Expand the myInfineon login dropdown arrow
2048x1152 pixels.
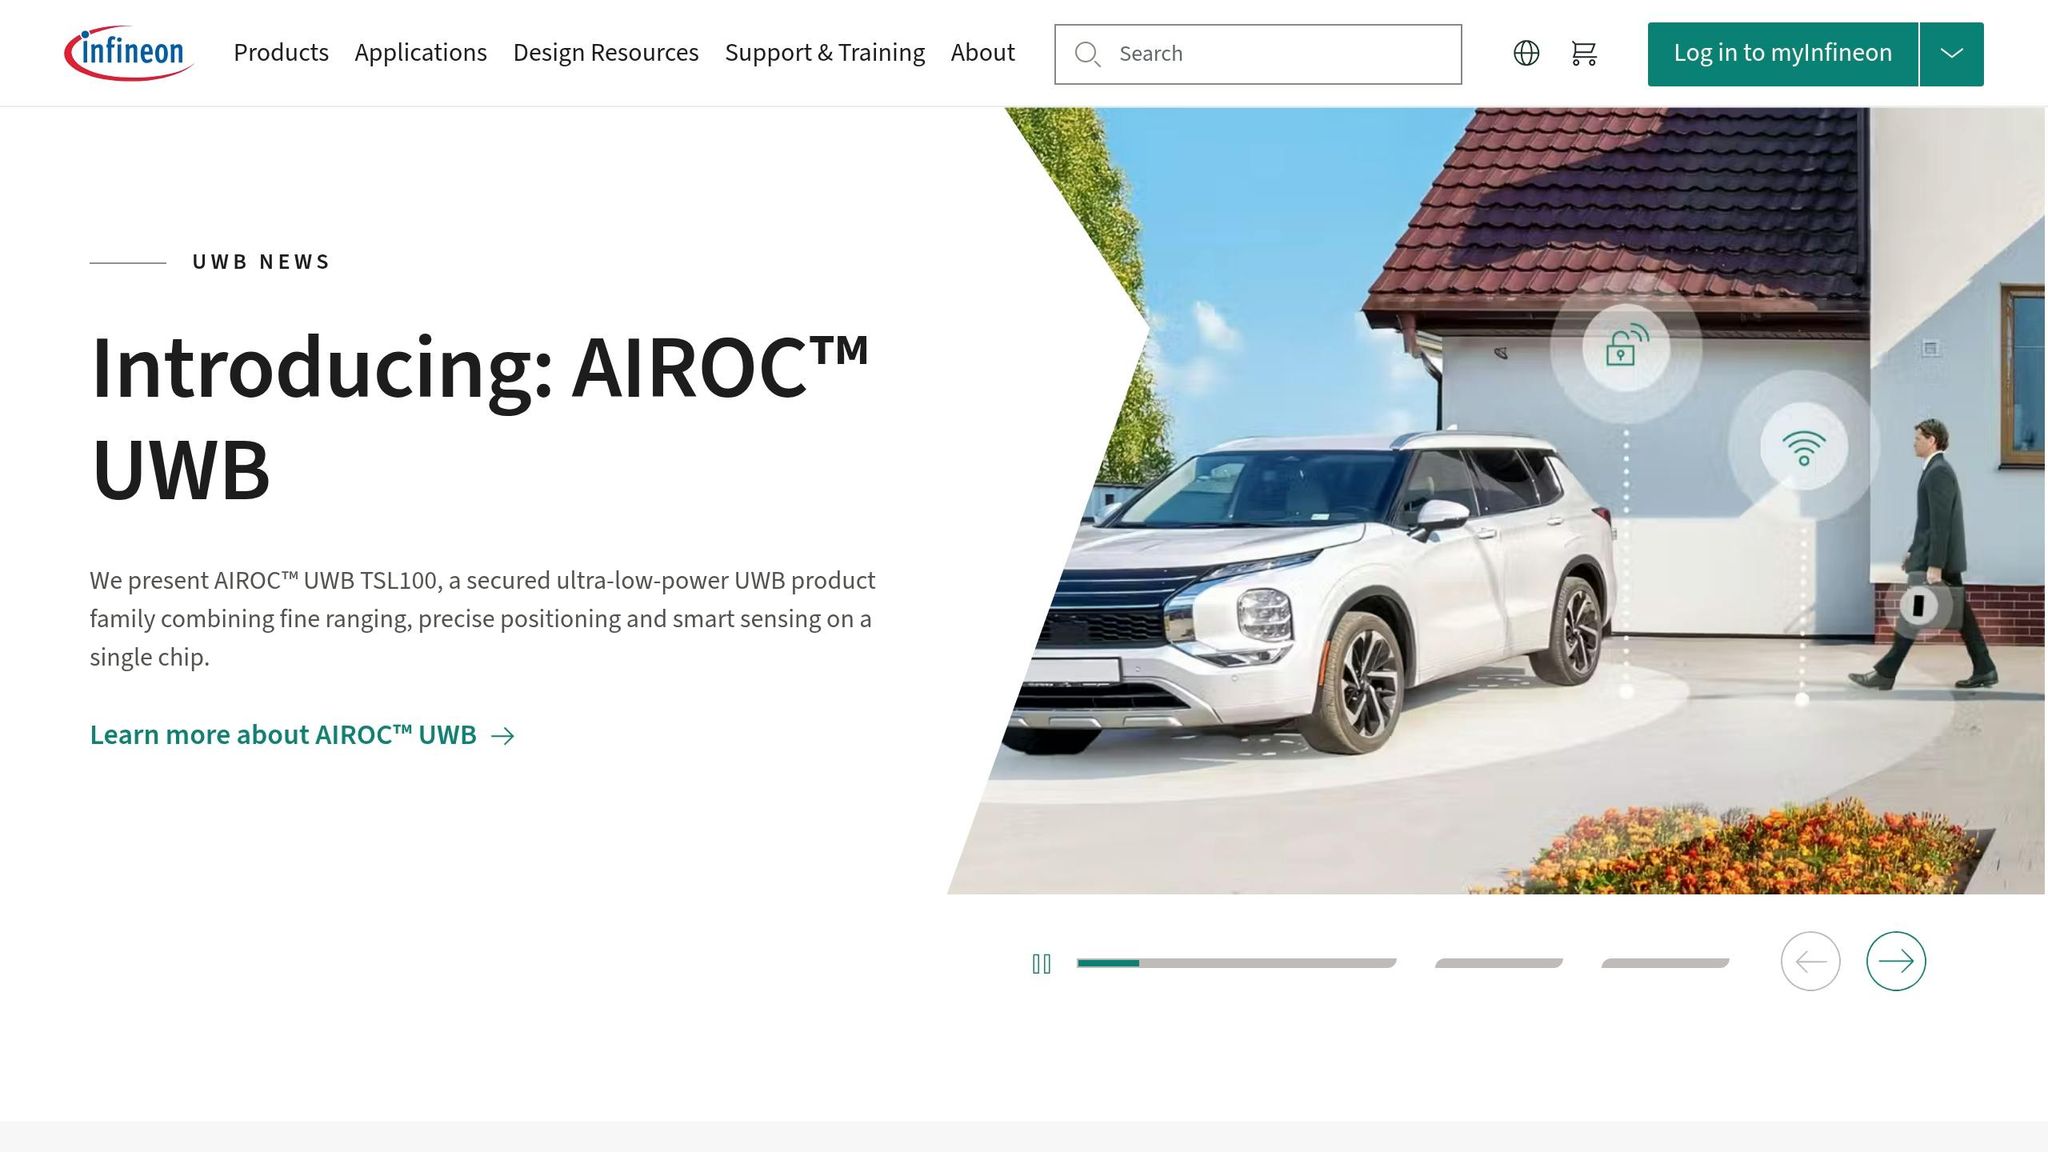coord(1952,54)
